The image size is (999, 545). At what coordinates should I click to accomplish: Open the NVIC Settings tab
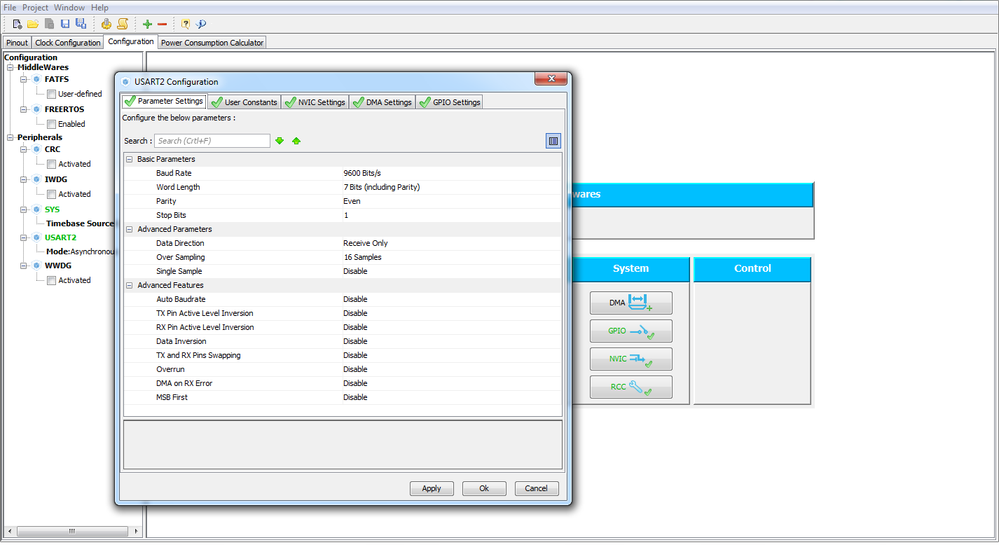click(x=315, y=102)
